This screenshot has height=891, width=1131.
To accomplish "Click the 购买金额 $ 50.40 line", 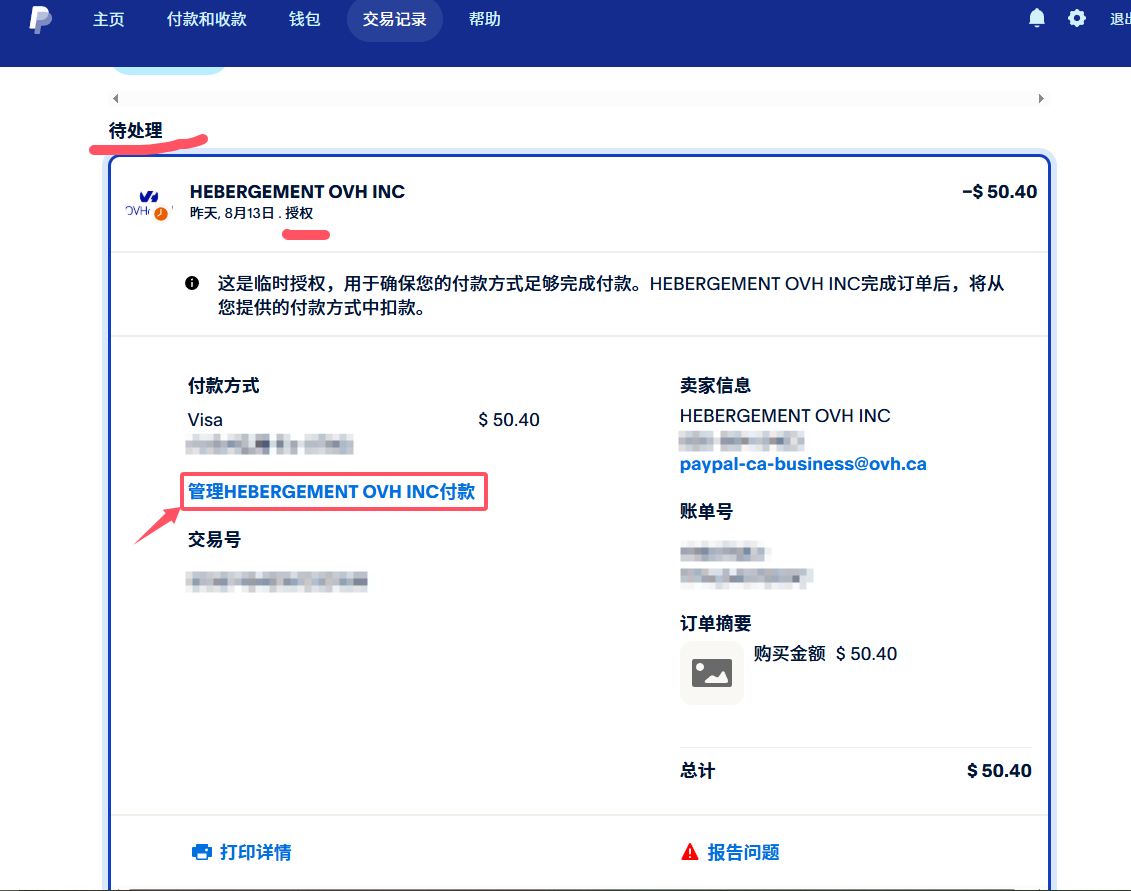I will [x=825, y=654].
